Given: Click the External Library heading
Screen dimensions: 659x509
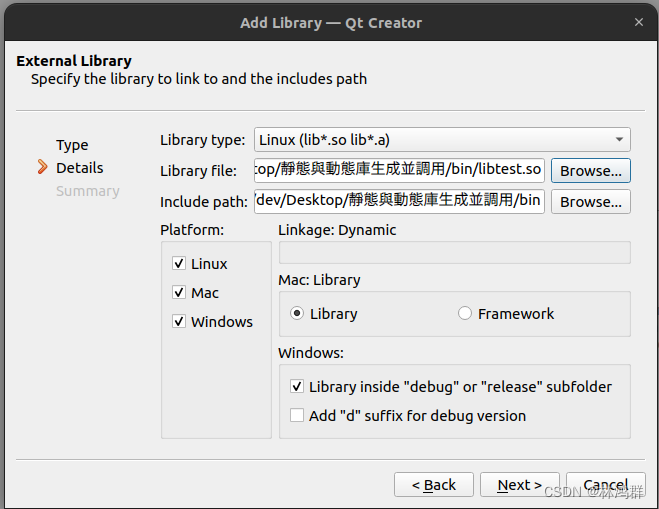Looking at the screenshot, I should [x=74, y=61].
